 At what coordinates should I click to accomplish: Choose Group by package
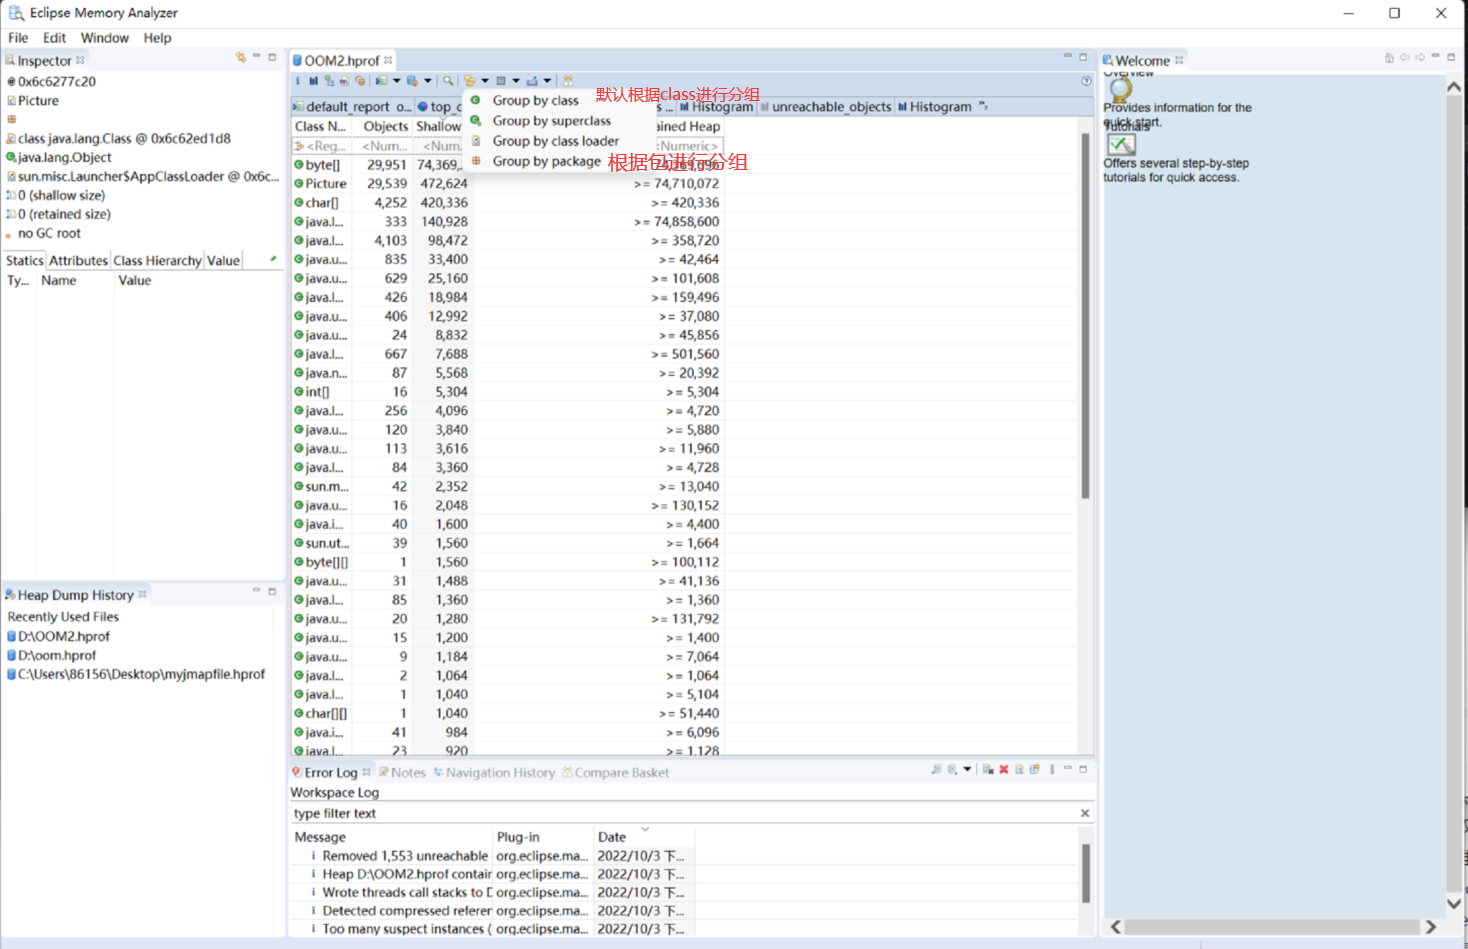point(546,161)
